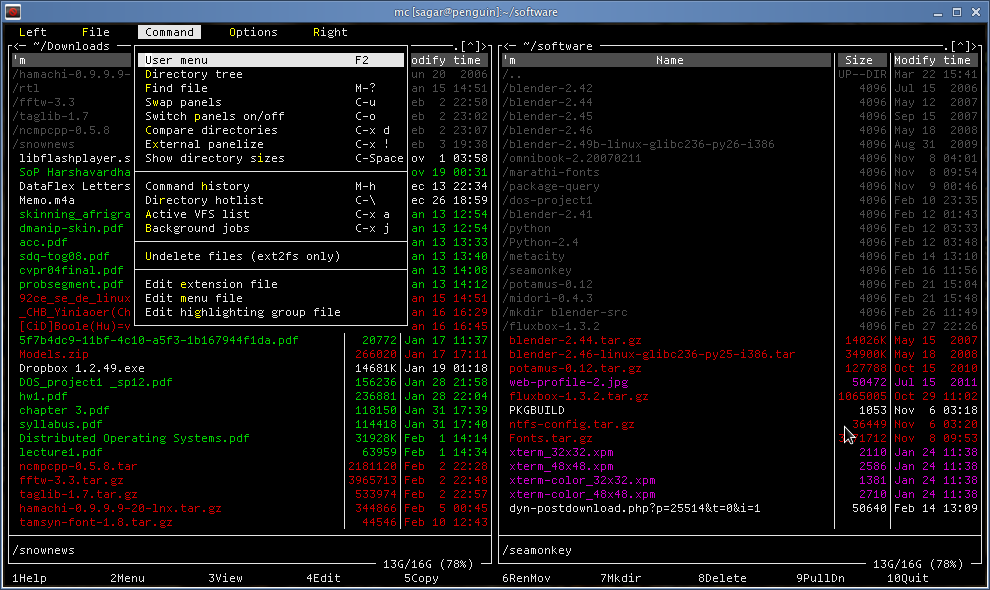Choose Undelete files (ext2fs only)
This screenshot has height=590, width=990.
271,256
